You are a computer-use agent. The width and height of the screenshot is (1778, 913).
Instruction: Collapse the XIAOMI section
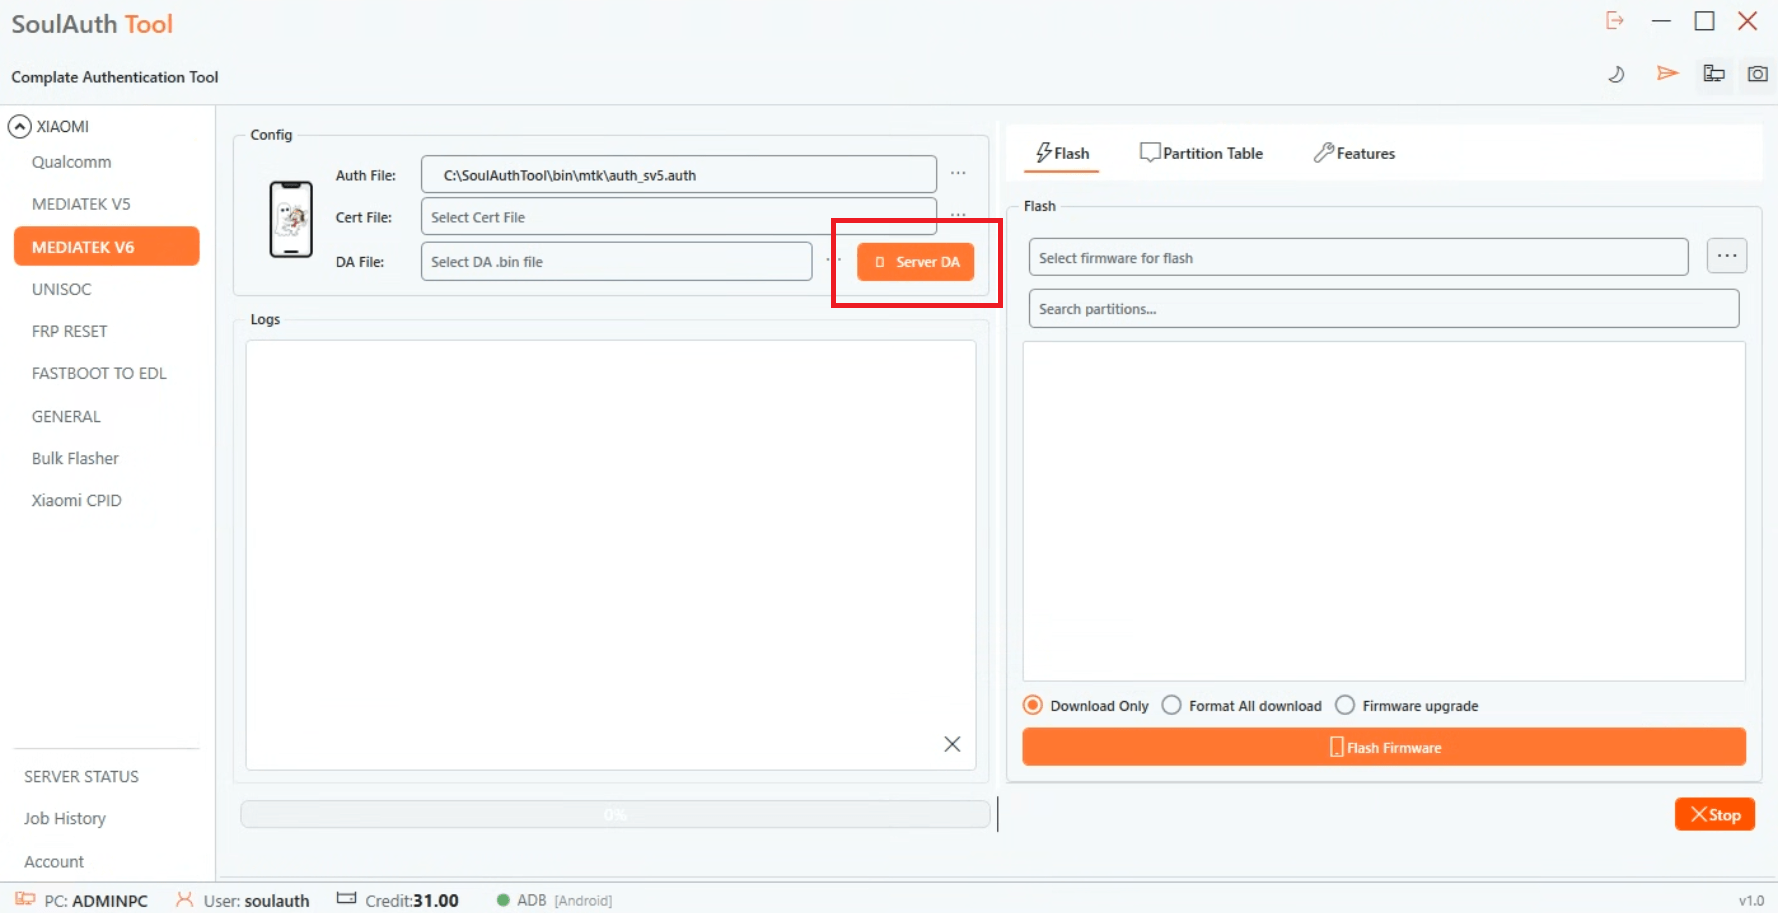[x=19, y=127]
